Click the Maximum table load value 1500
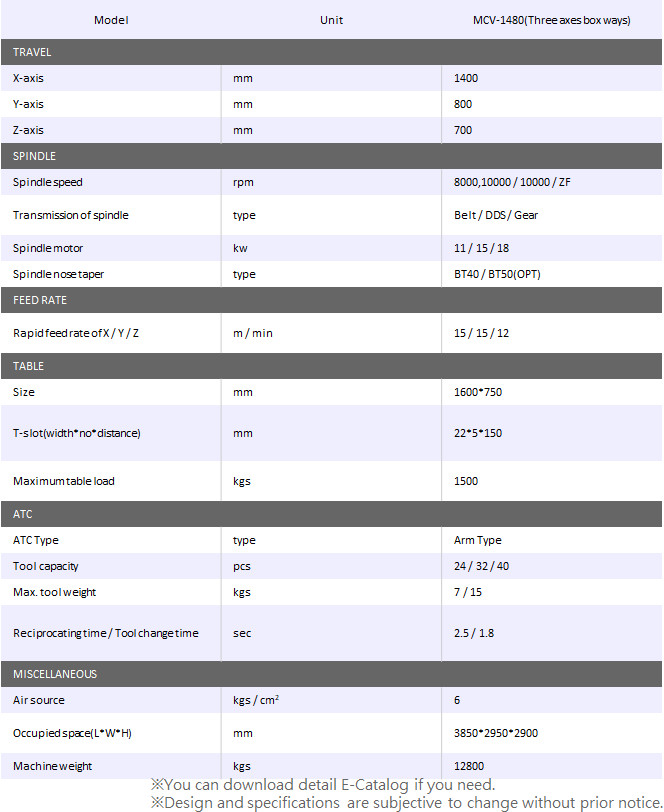This screenshot has height=812, width=664. tap(466, 481)
